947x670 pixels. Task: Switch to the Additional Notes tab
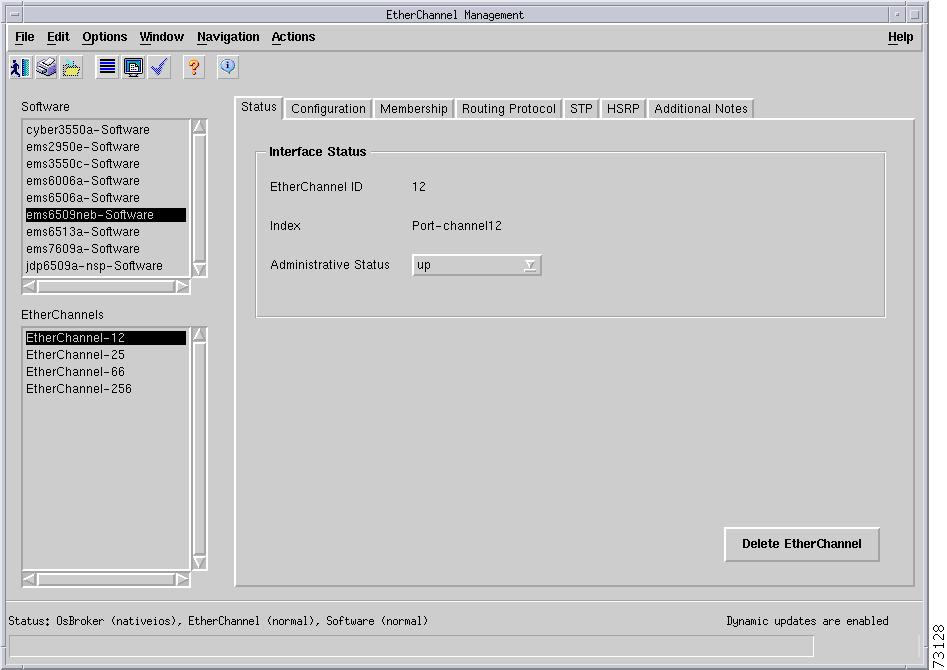point(701,109)
